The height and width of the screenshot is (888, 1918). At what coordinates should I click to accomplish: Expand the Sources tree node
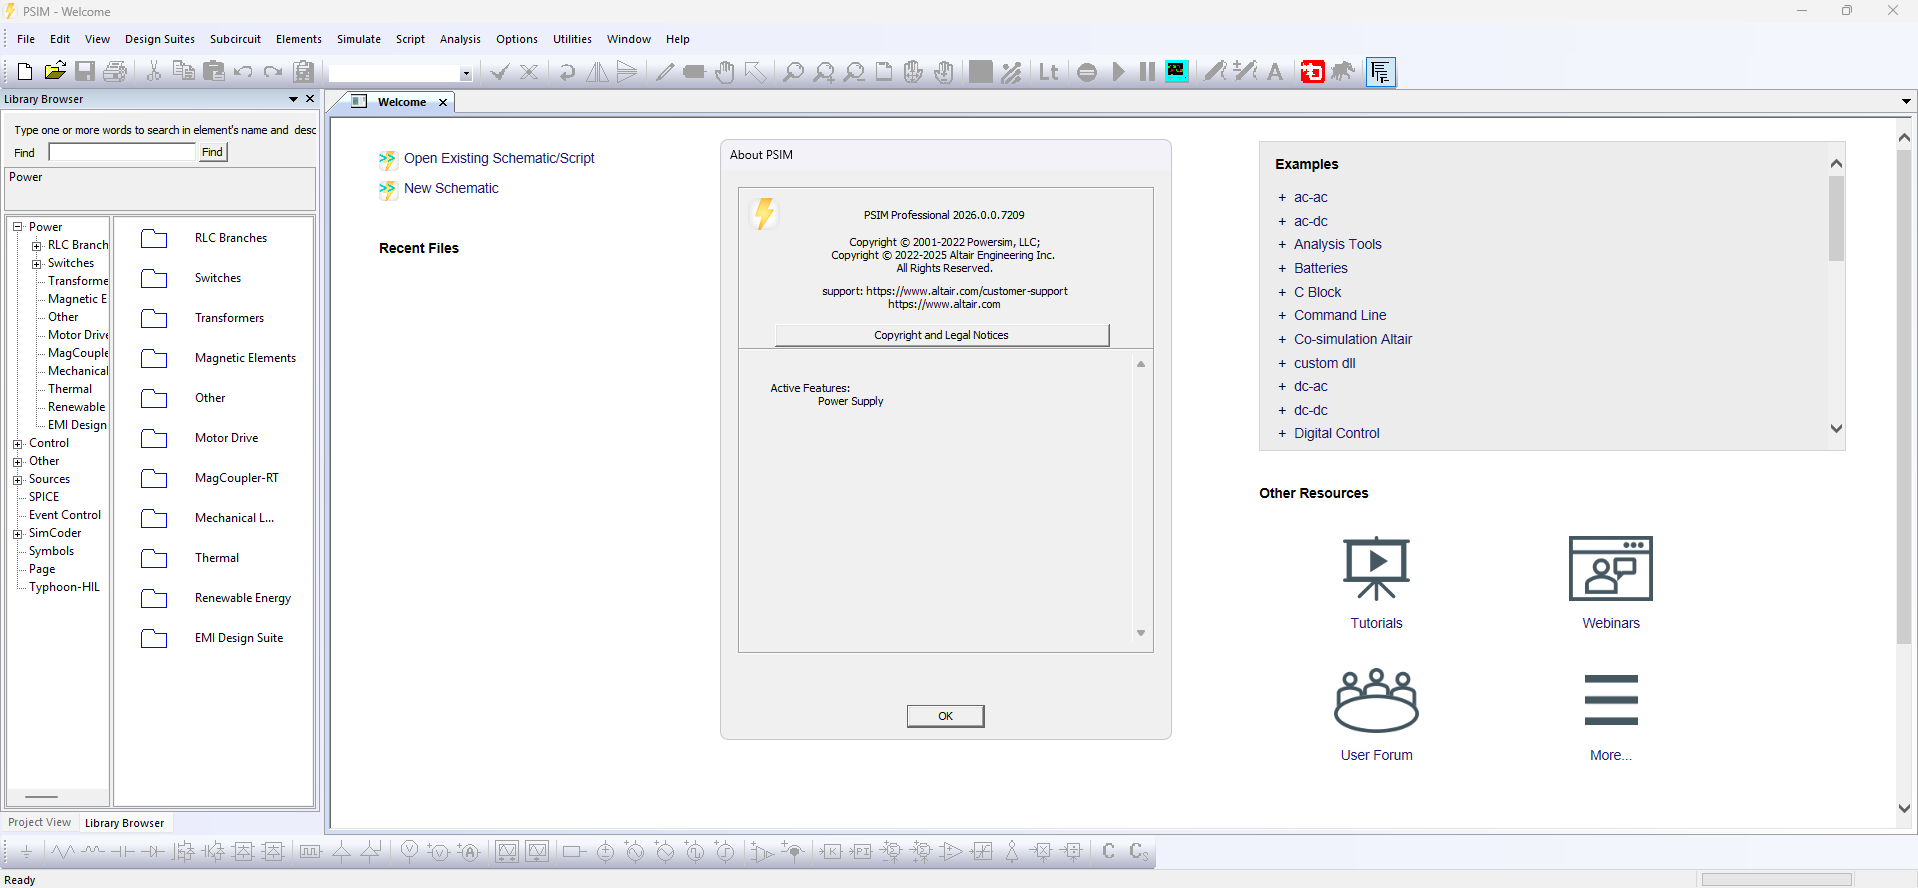pos(18,480)
